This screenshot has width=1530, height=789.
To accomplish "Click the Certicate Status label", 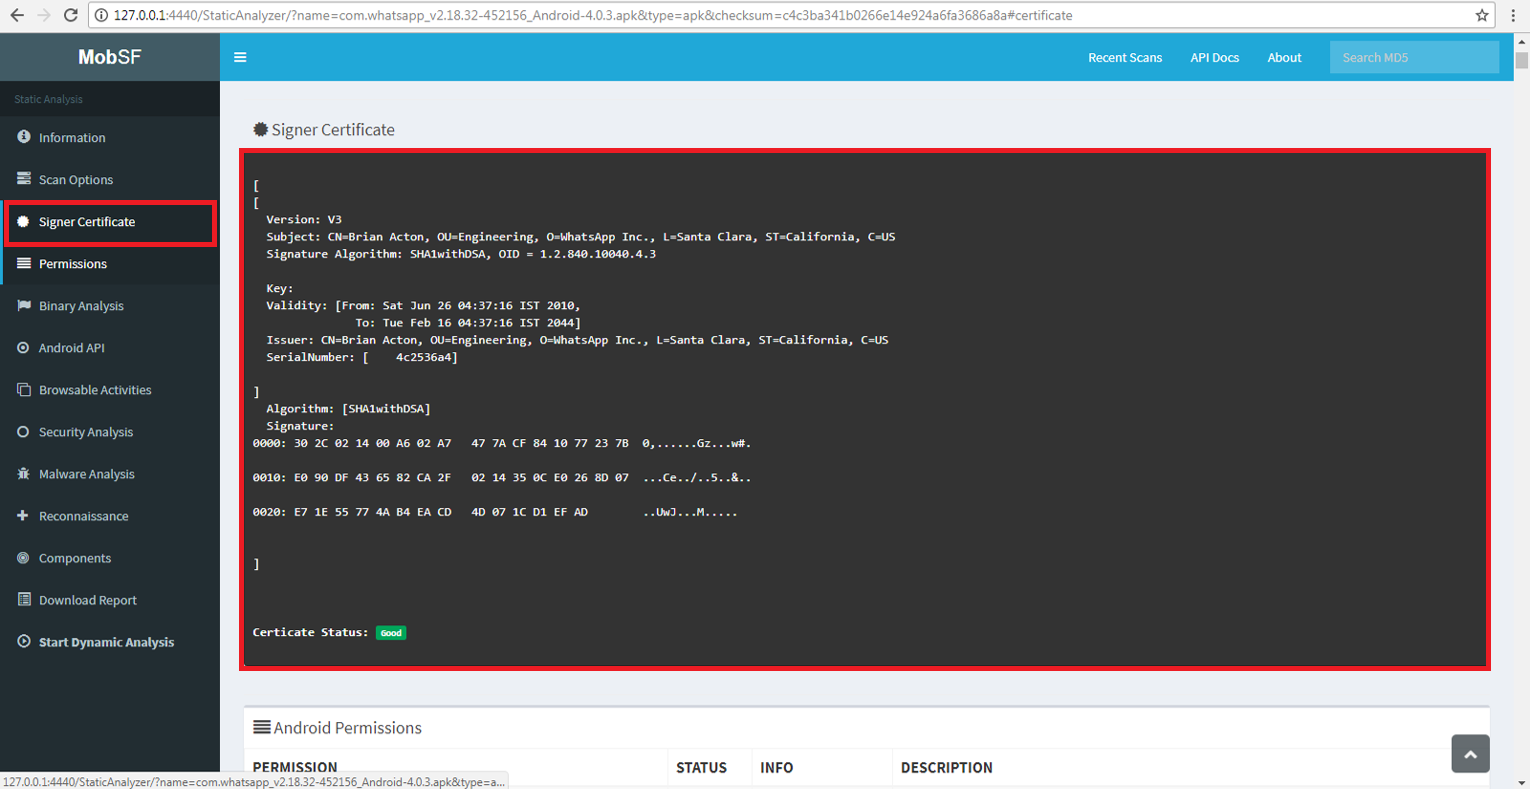I will point(310,633).
